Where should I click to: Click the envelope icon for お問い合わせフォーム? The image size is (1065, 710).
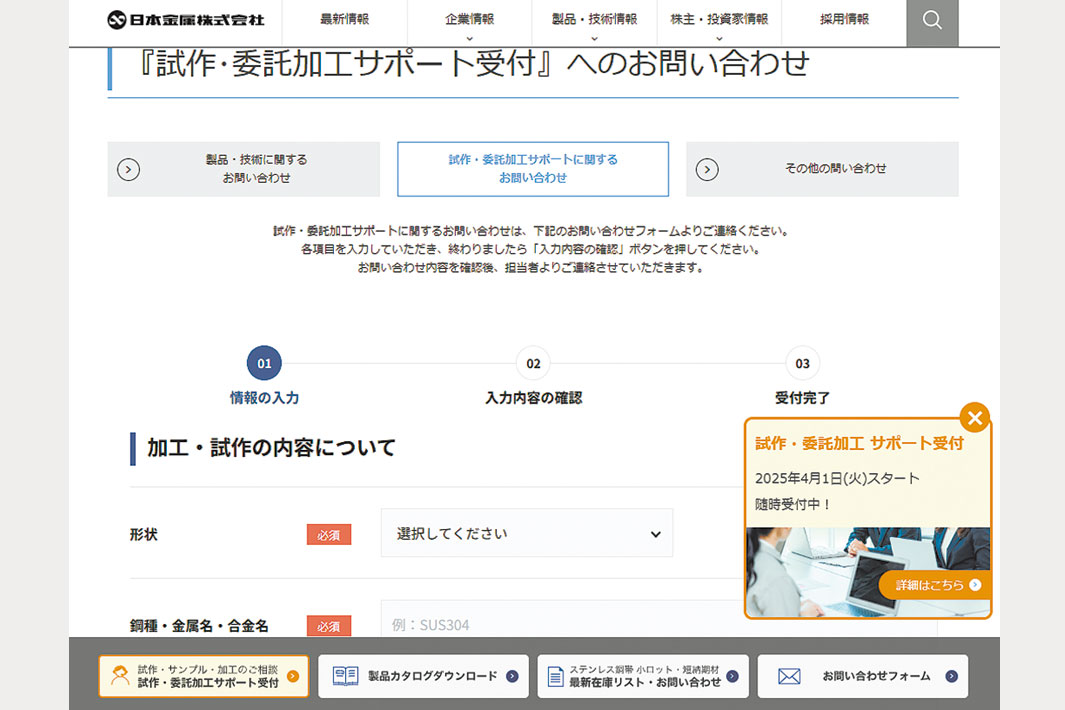click(789, 677)
